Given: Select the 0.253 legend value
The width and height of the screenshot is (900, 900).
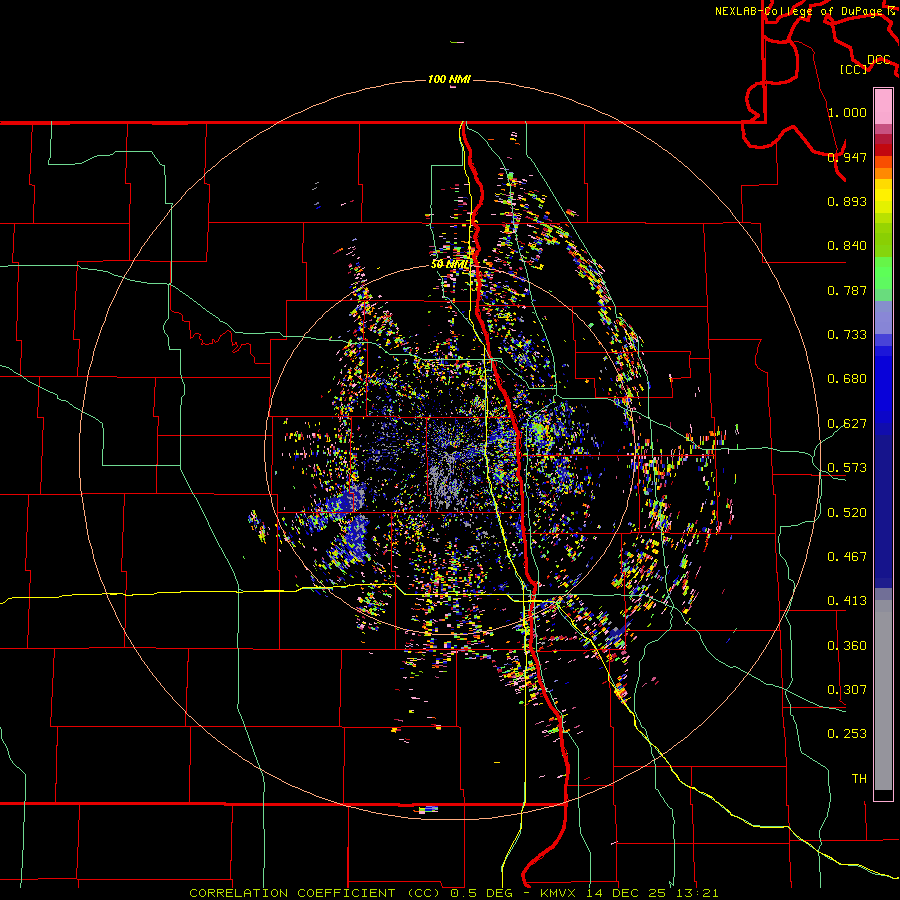Looking at the screenshot, I should [x=847, y=734].
